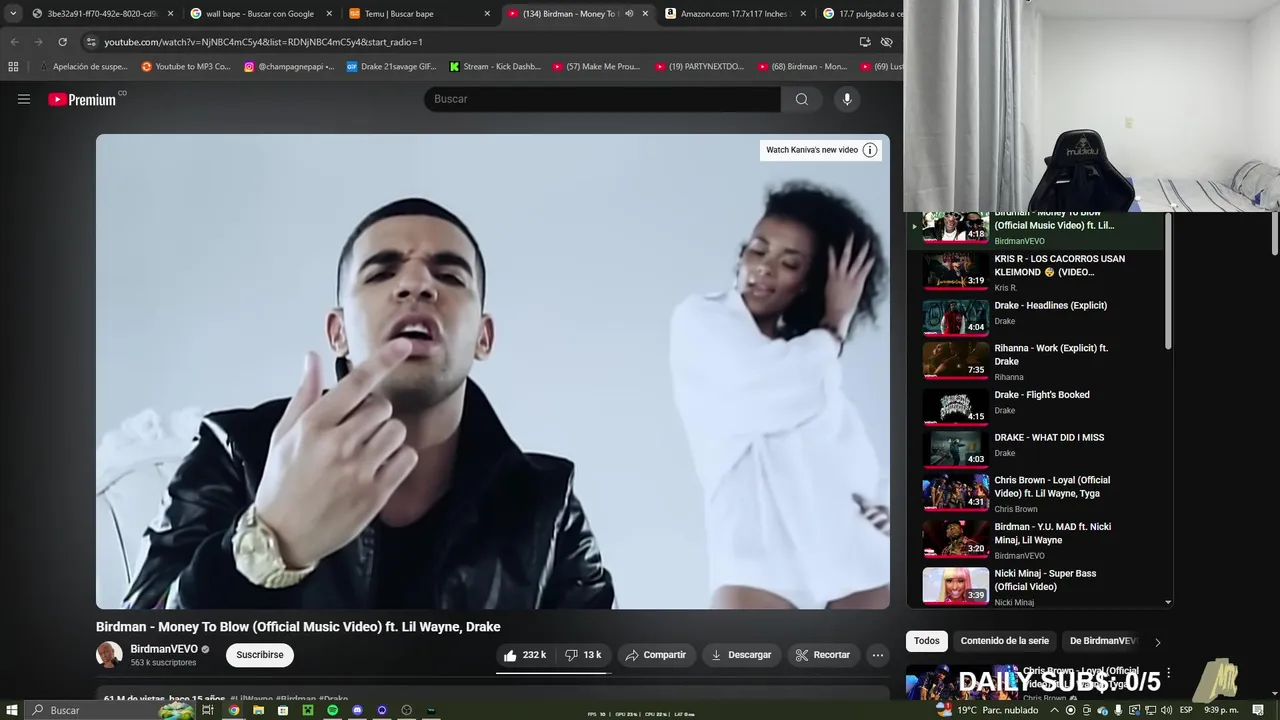Open the Windows notification center icon
Image resolution: width=1280 pixels, height=720 pixels.
1259,710
